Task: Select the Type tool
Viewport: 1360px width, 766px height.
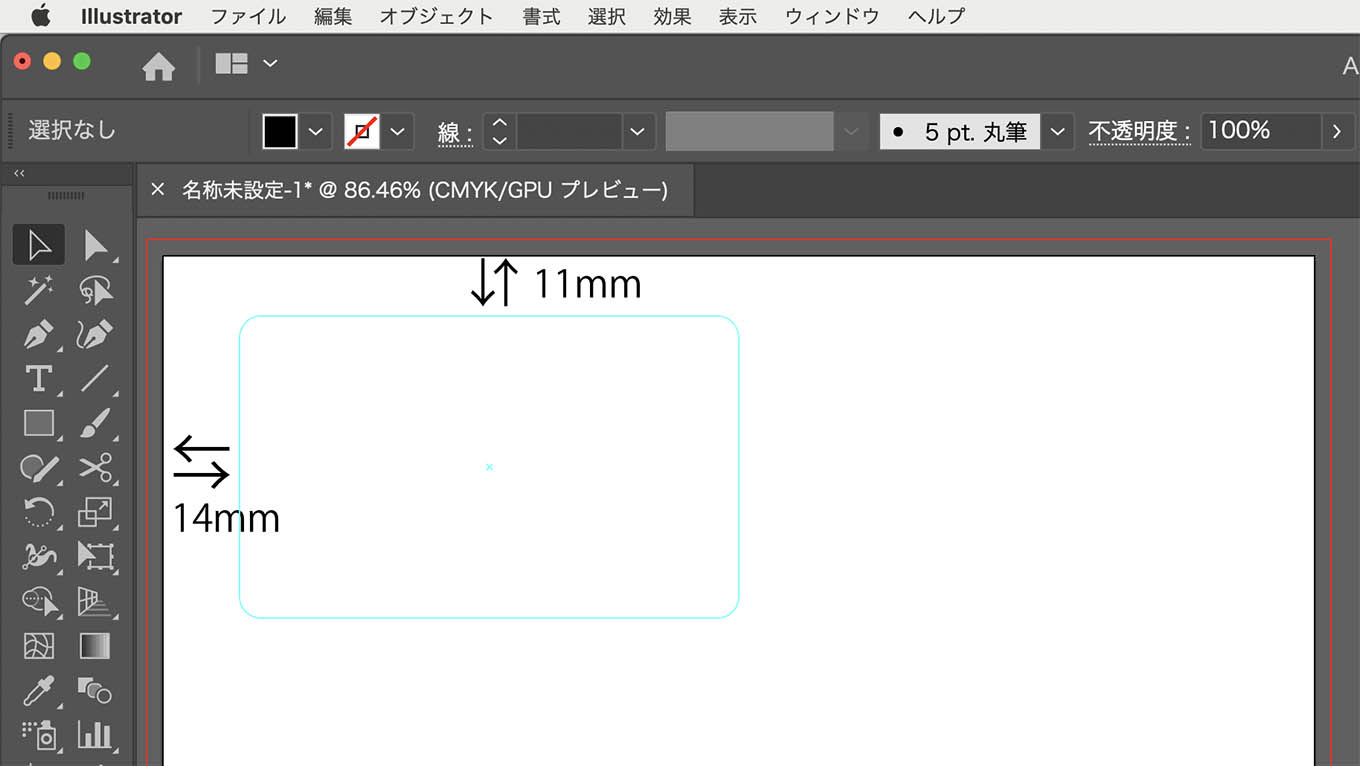Action: click(x=39, y=378)
